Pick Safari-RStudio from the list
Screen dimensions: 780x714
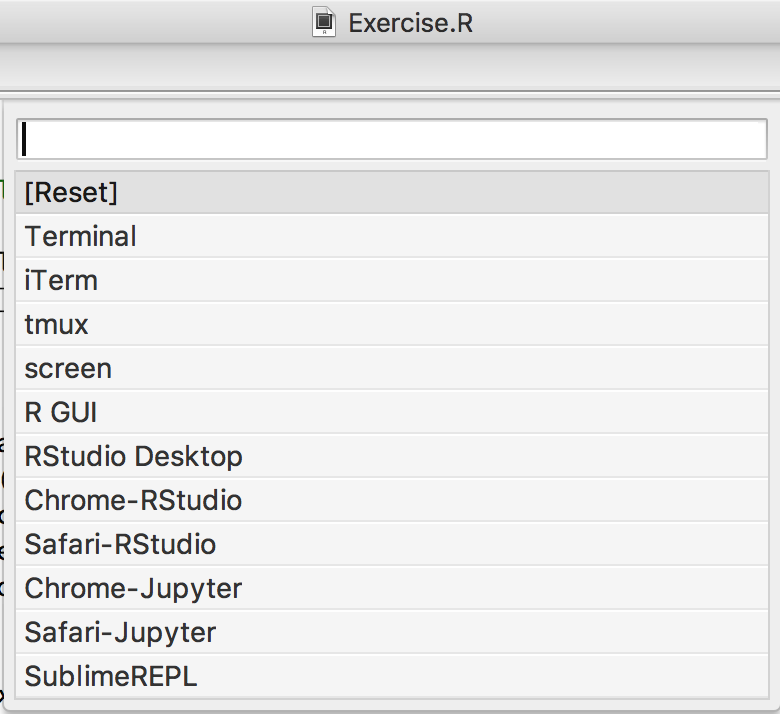pyautogui.click(x=392, y=544)
